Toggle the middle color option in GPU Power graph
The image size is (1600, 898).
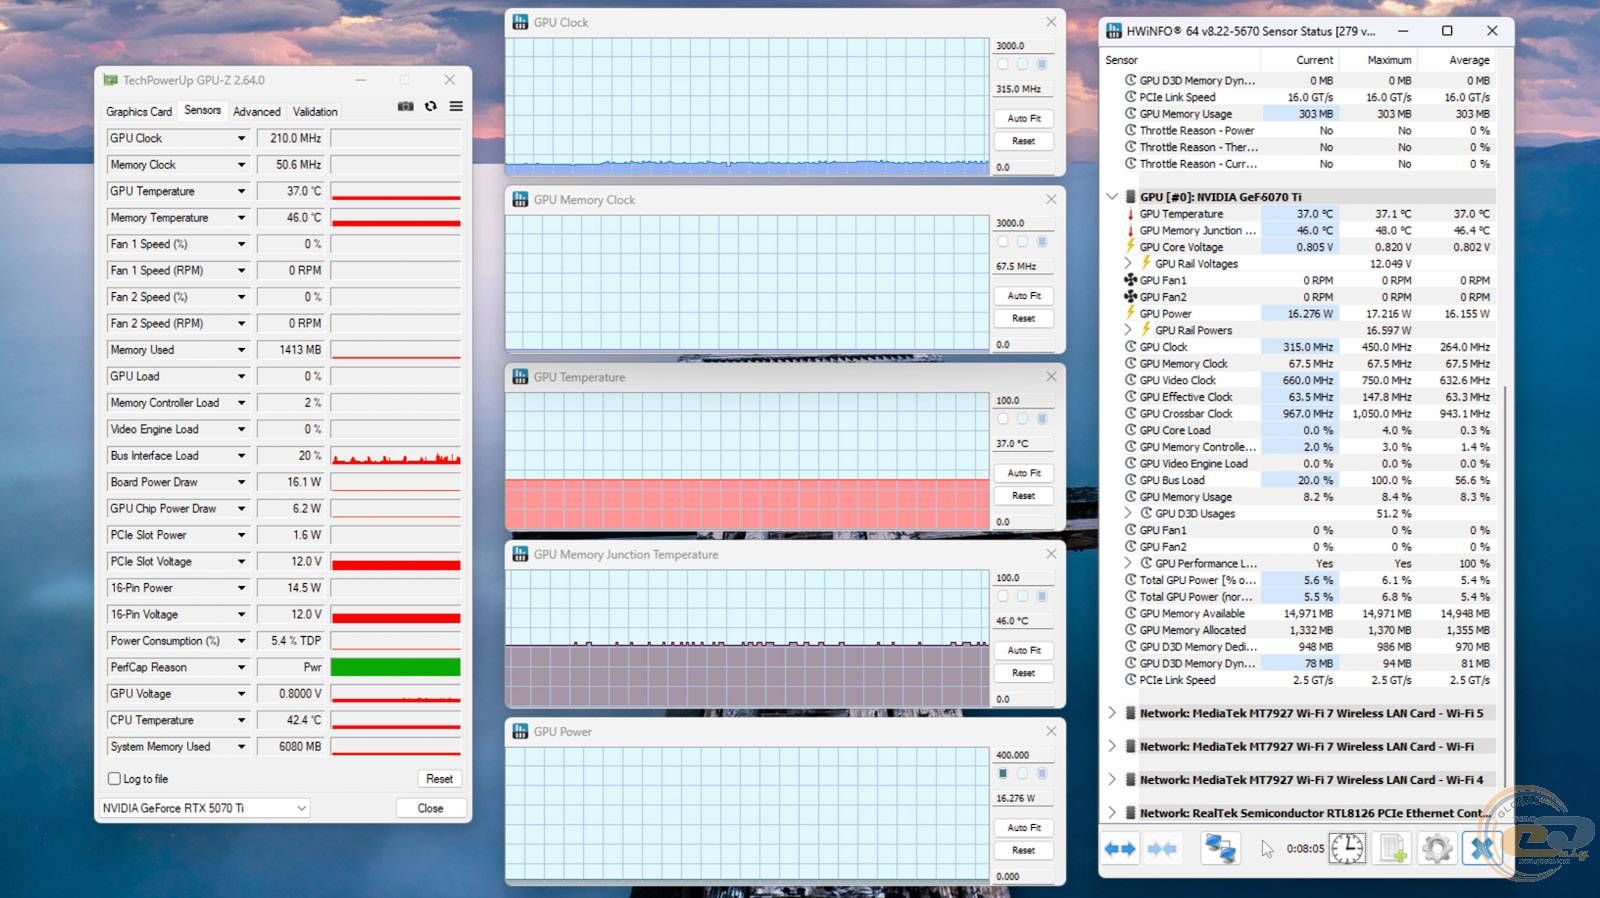pos(1022,774)
